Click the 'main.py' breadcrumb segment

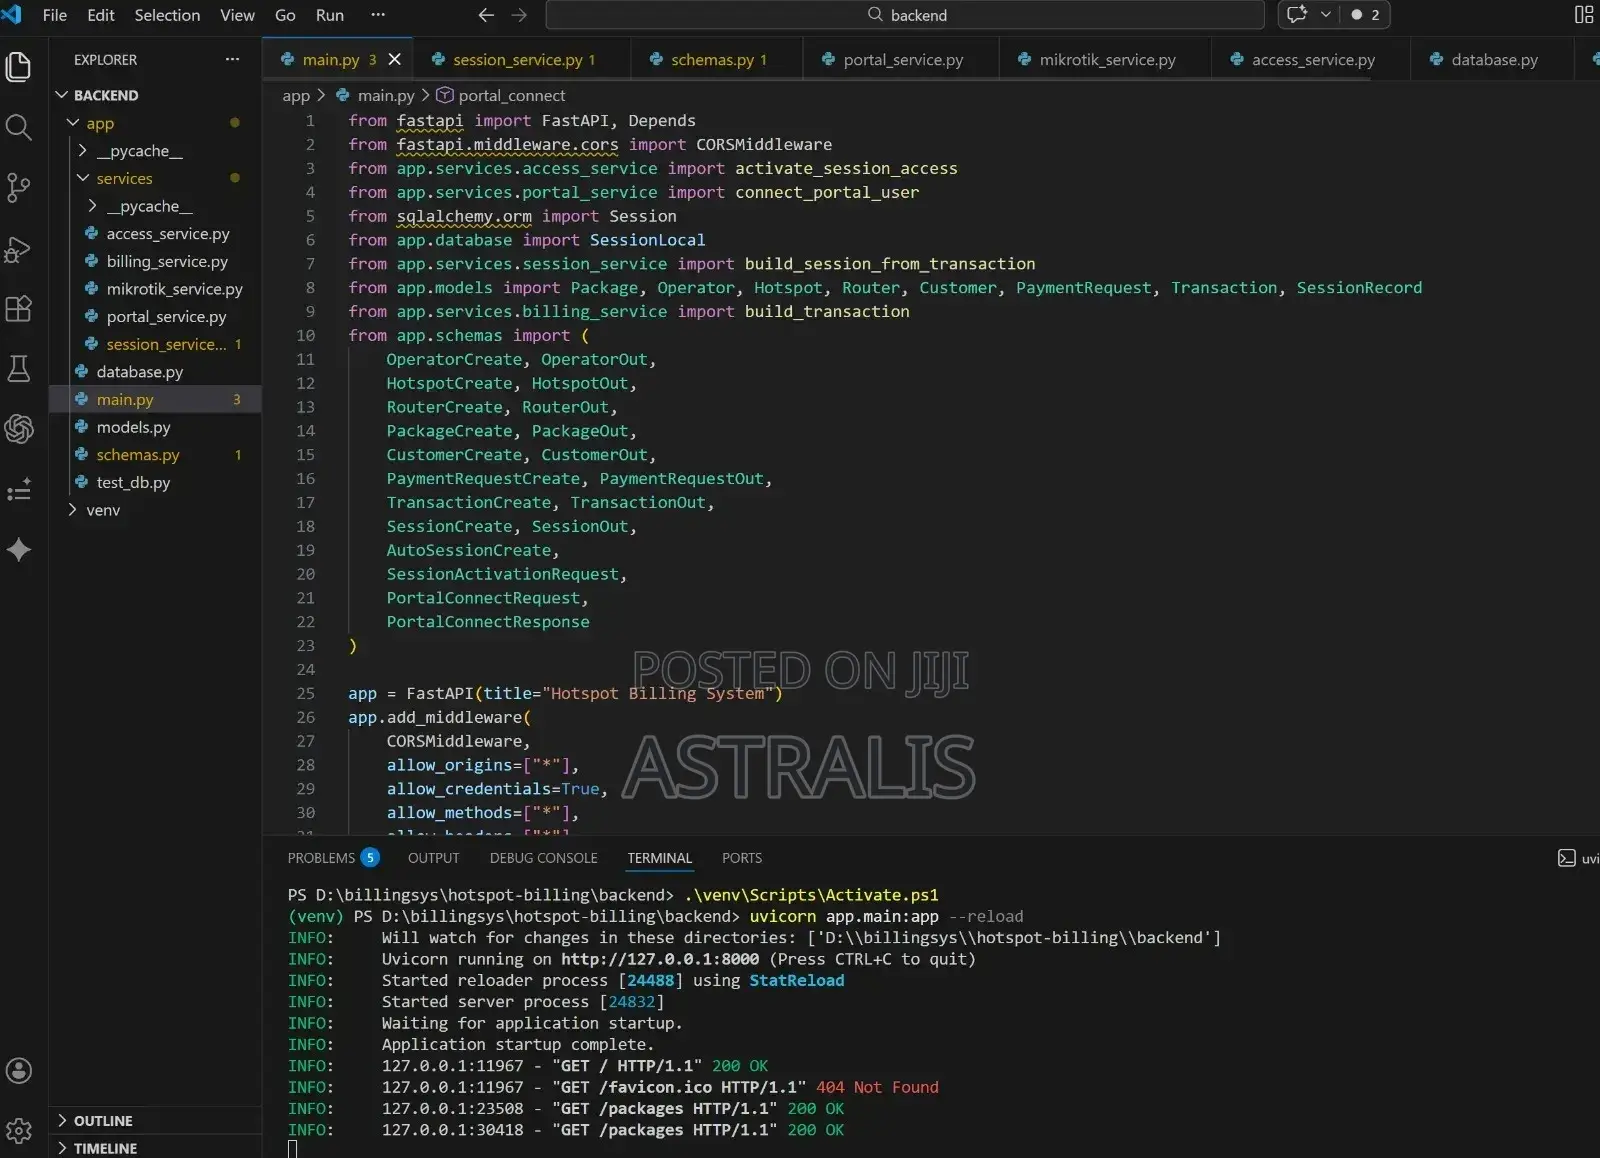(376, 95)
